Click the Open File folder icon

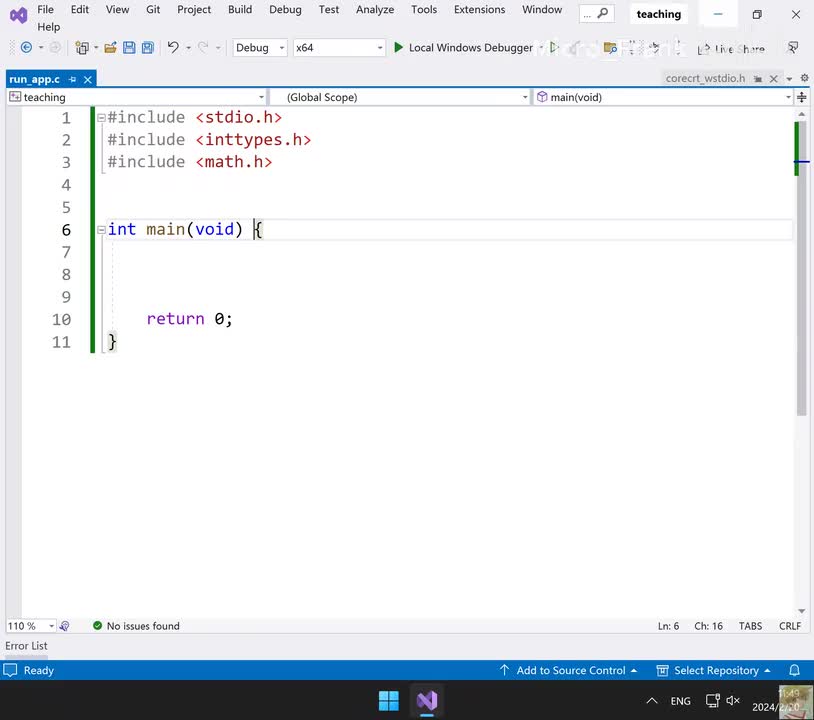point(110,48)
